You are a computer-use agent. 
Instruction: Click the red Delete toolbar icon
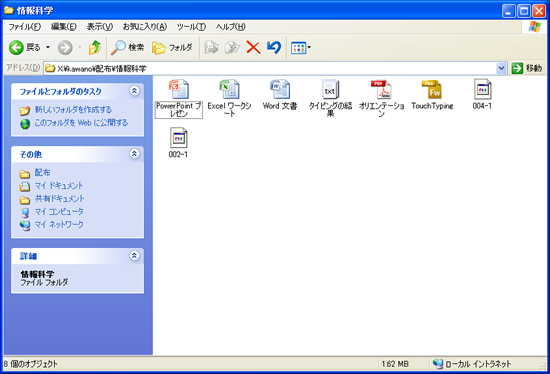point(253,47)
